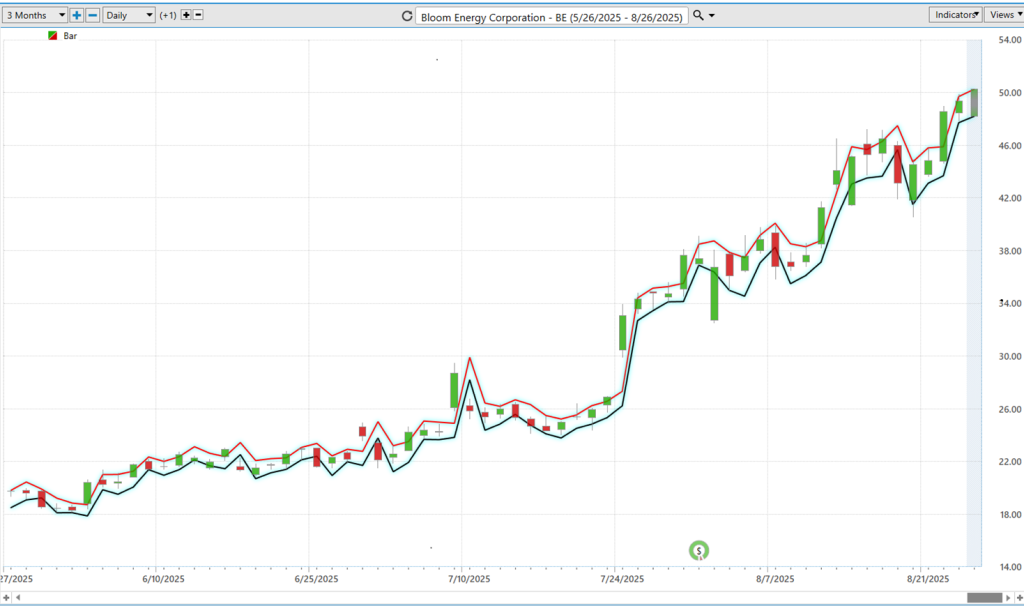Click the blue minus zoom-out button
The image size is (1024, 606).
click(x=92, y=15)
